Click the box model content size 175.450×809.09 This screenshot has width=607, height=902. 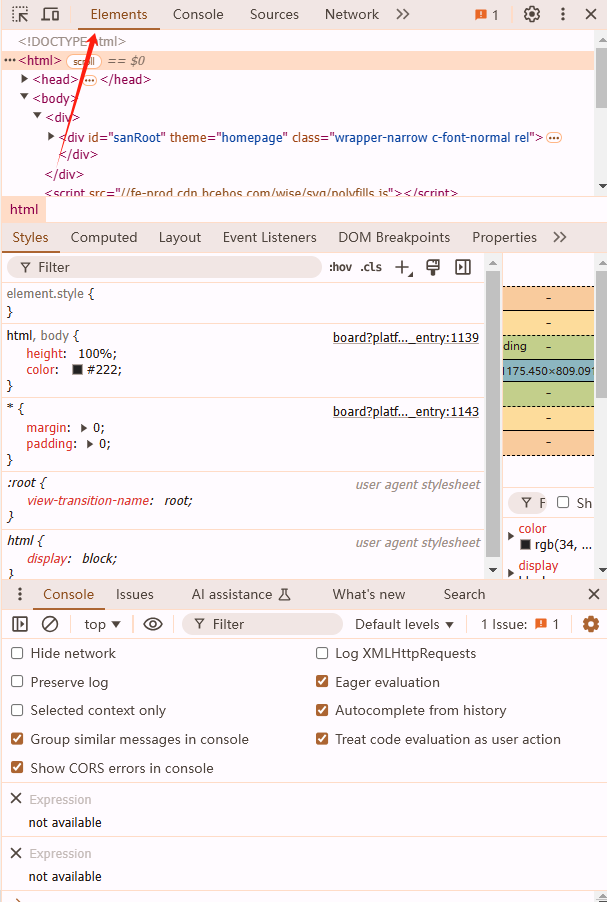(548, 371)
